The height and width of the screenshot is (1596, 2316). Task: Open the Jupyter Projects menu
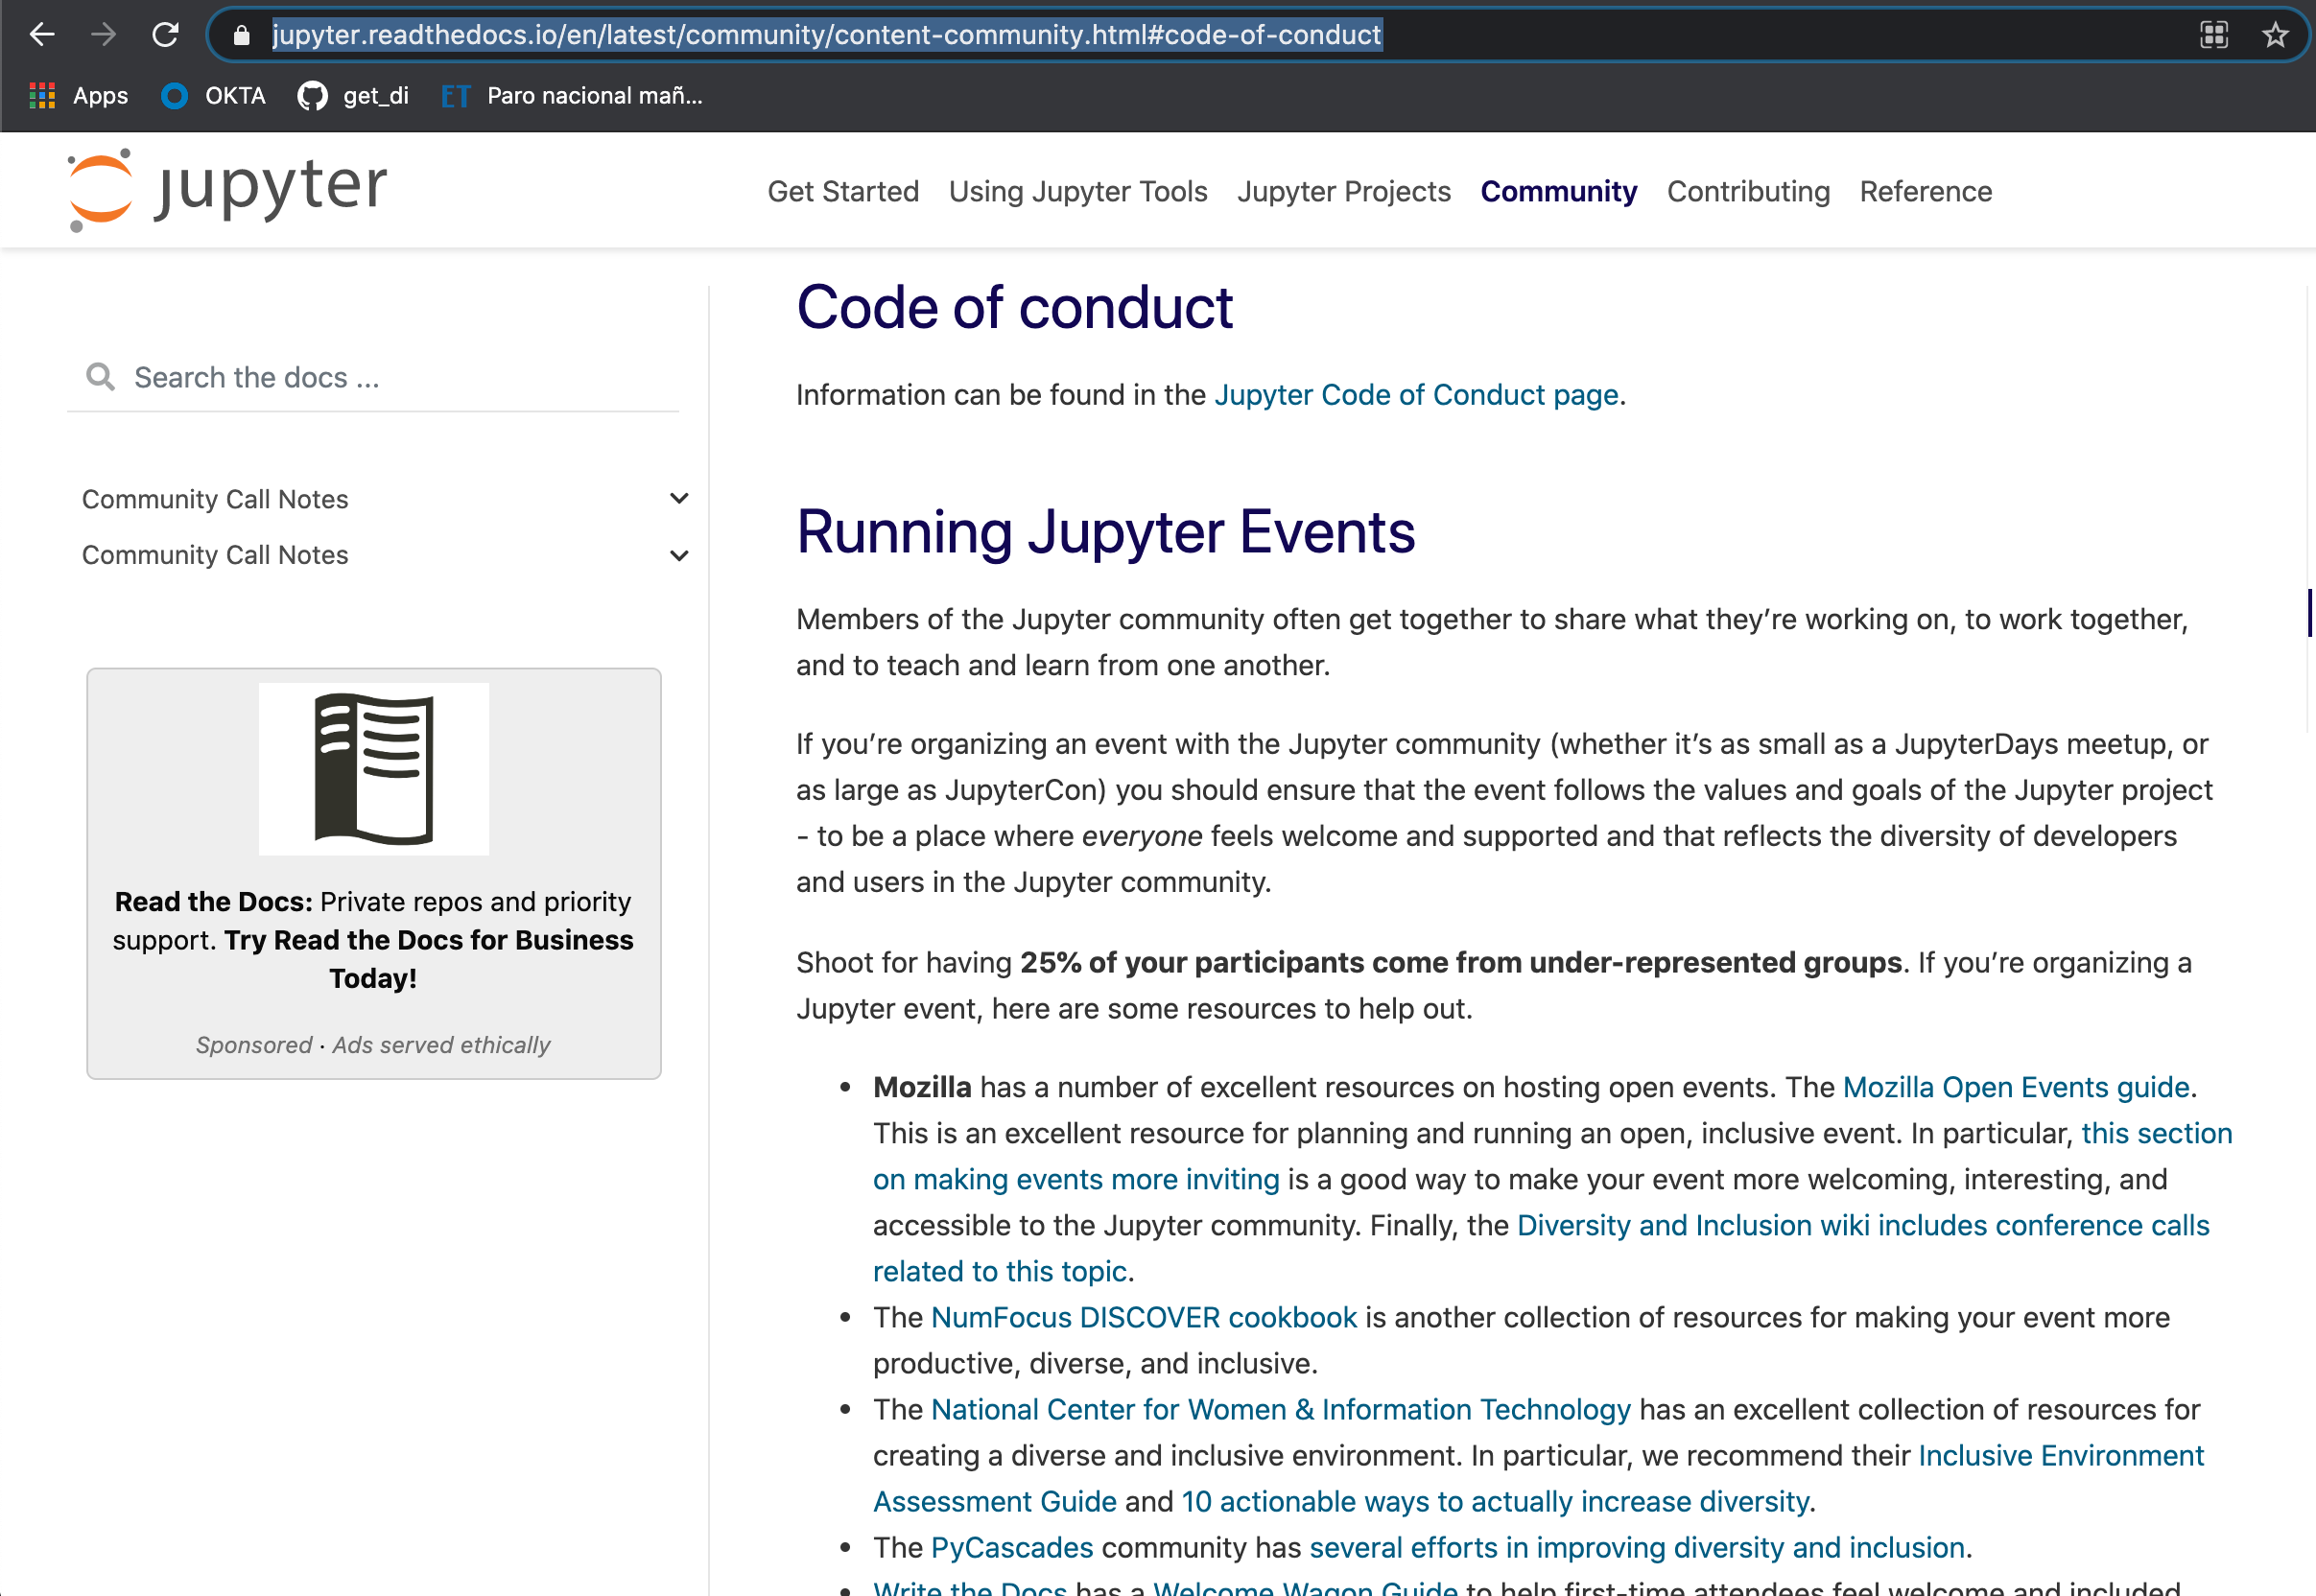coord(1344,191)
